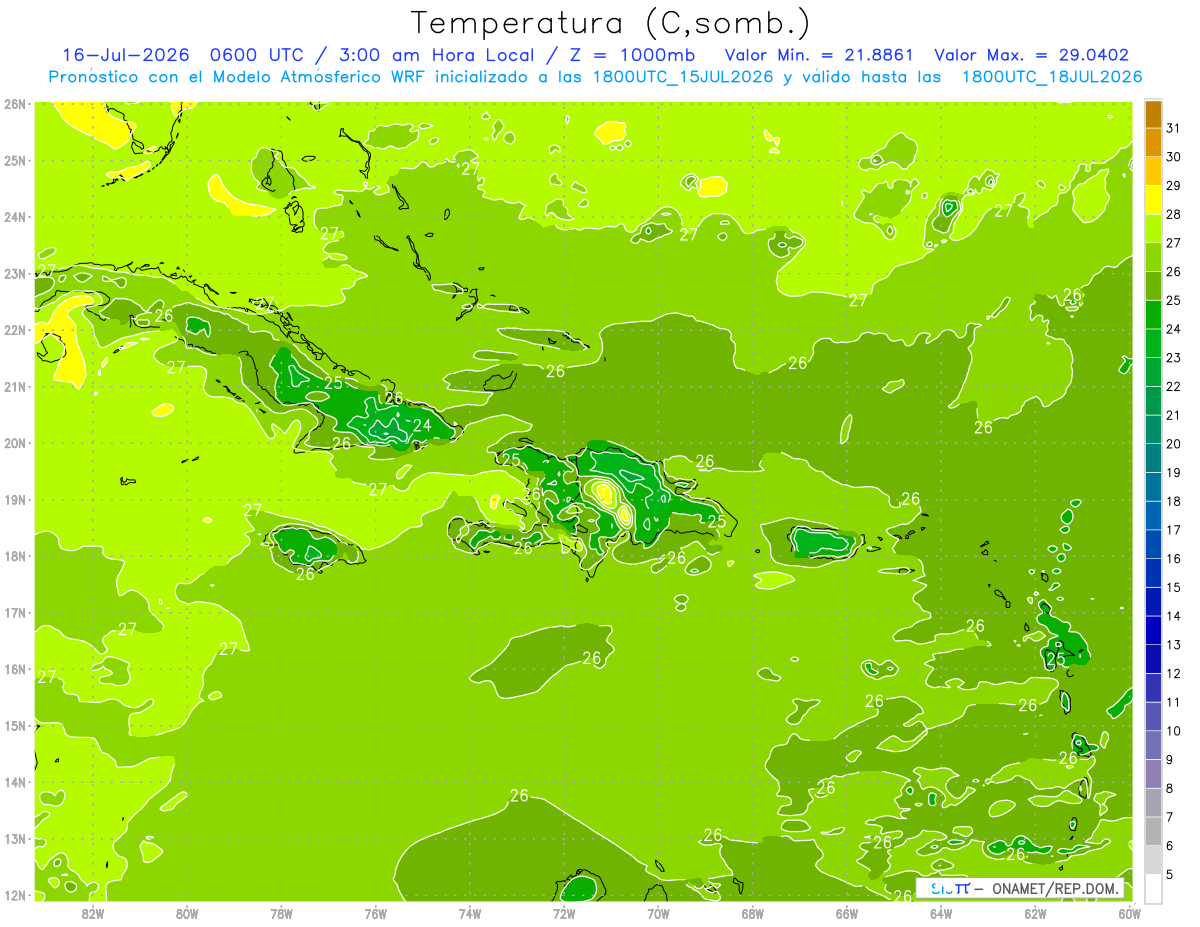Click the "70W" longitude label
Screen dimensions: 1200x927
[x=658, y=913]
